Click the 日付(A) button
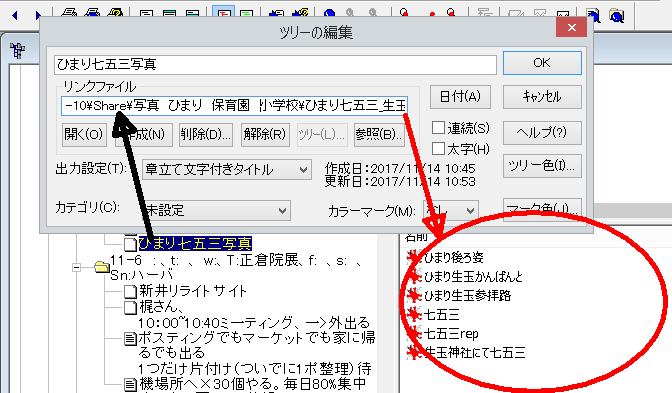 pos(460,97)
